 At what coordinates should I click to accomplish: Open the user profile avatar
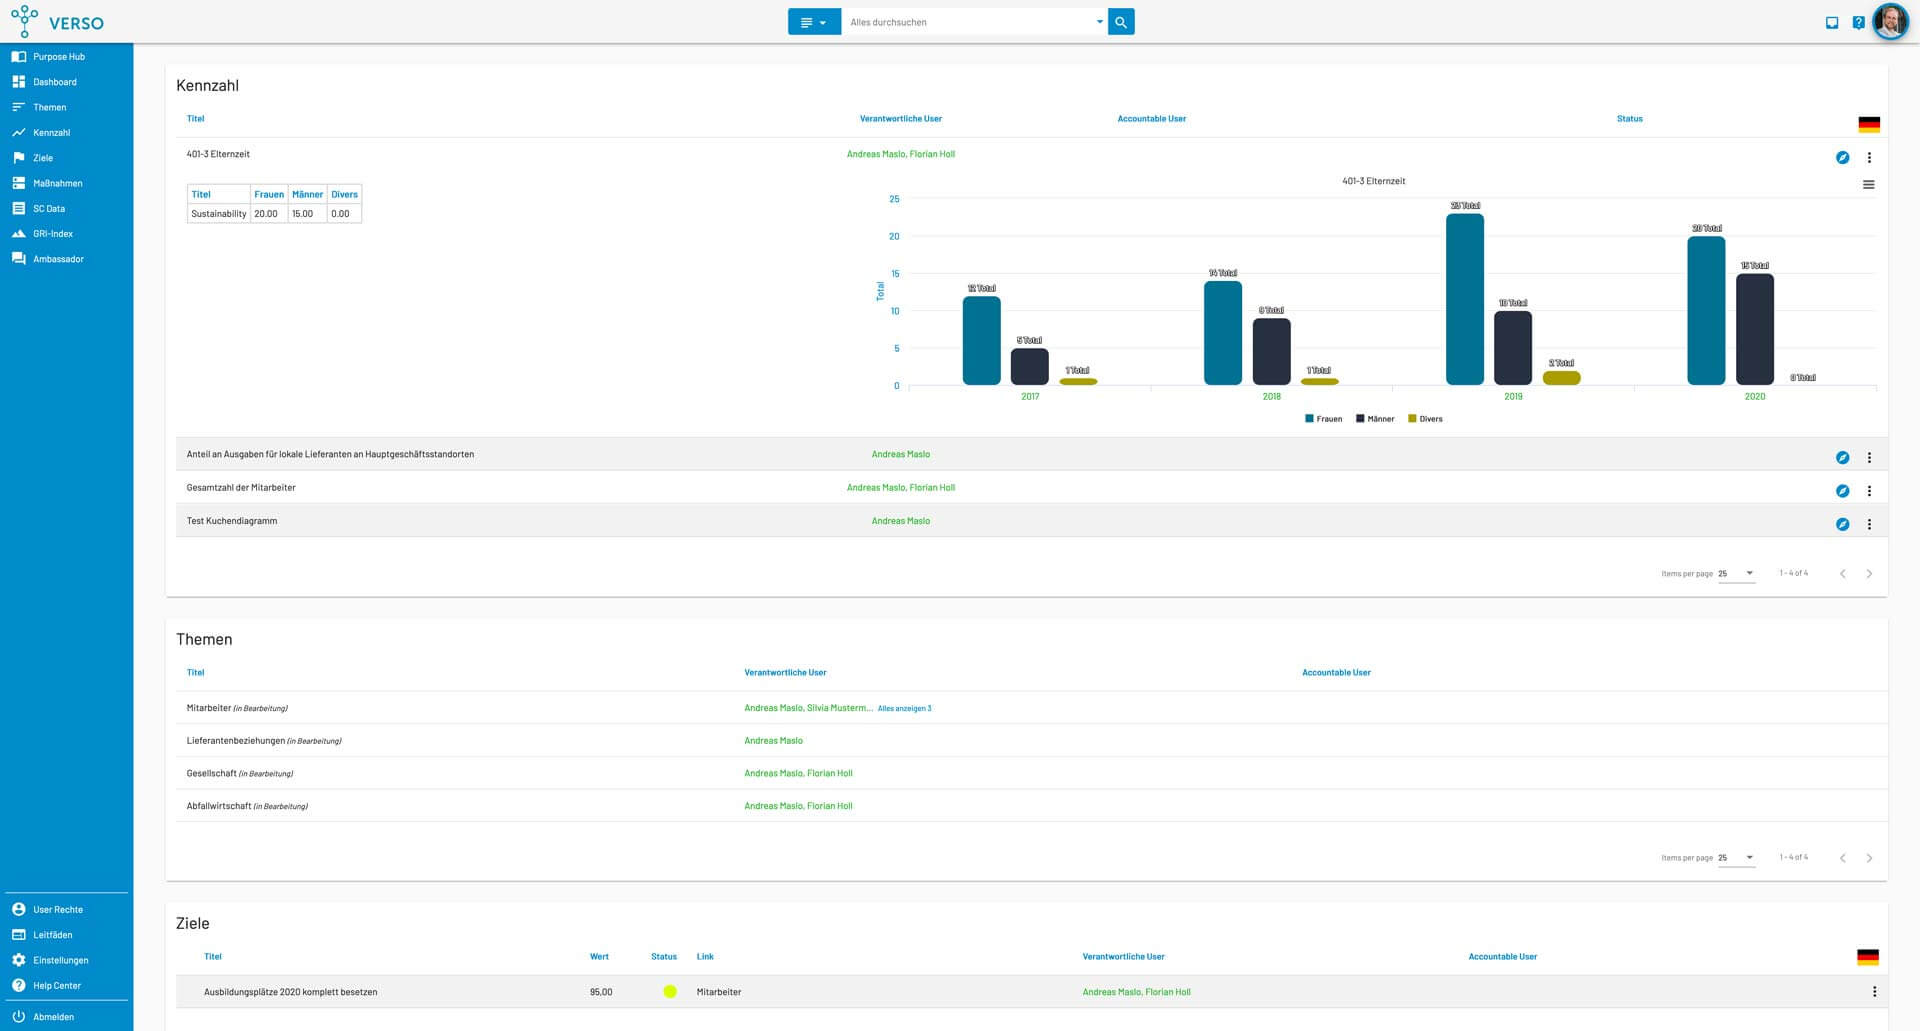click(x=1890, y=22)
